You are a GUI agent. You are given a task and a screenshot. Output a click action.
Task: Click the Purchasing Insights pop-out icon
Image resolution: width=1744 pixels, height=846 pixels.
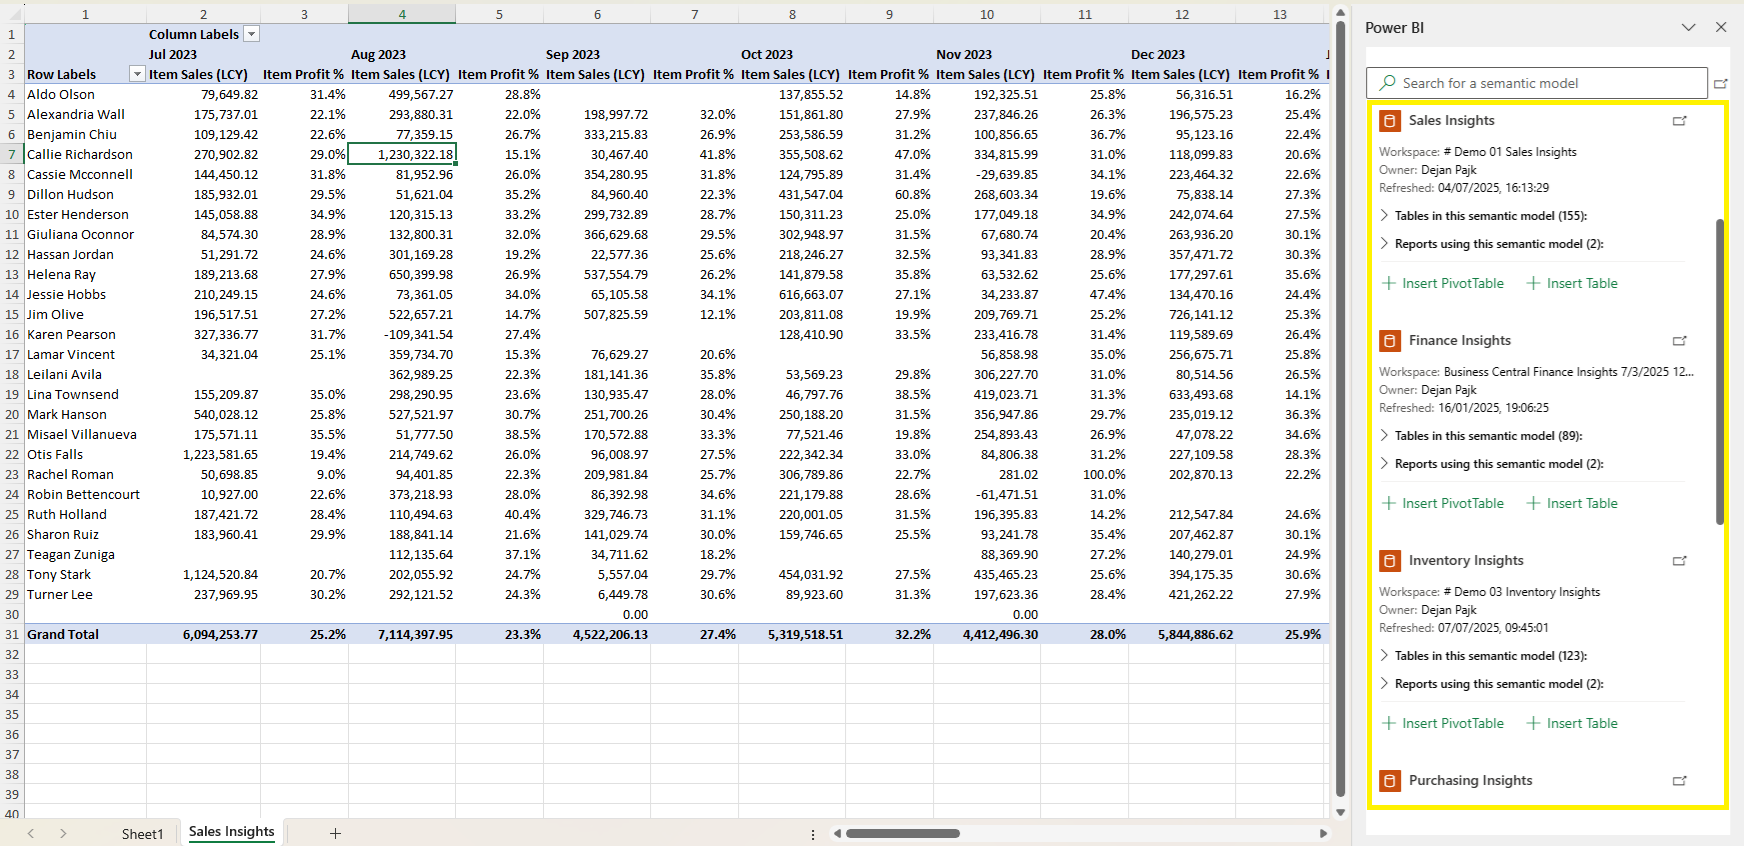click(x=1679, y=781)
